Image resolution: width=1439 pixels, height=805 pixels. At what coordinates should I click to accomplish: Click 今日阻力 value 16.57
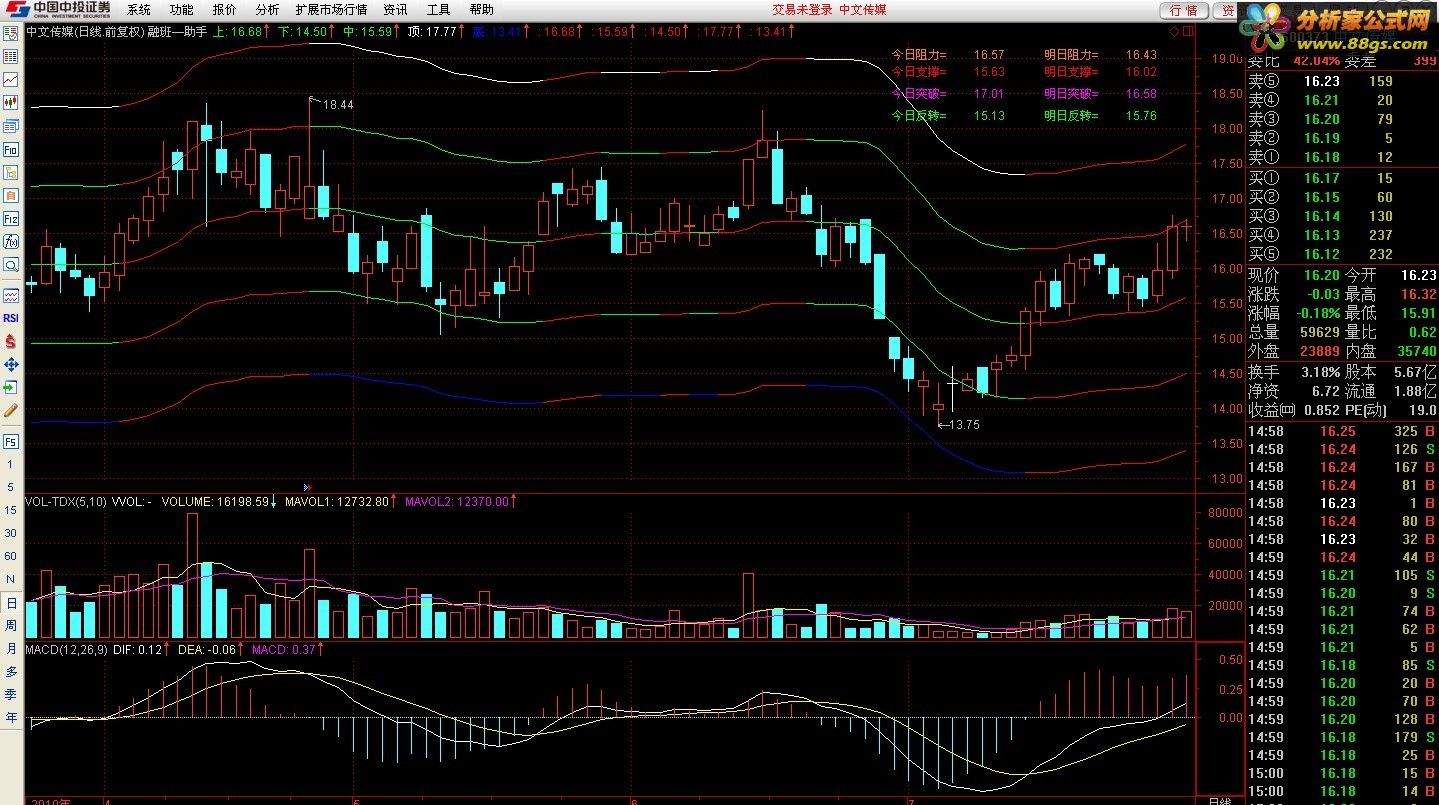[x=988, y=55]
